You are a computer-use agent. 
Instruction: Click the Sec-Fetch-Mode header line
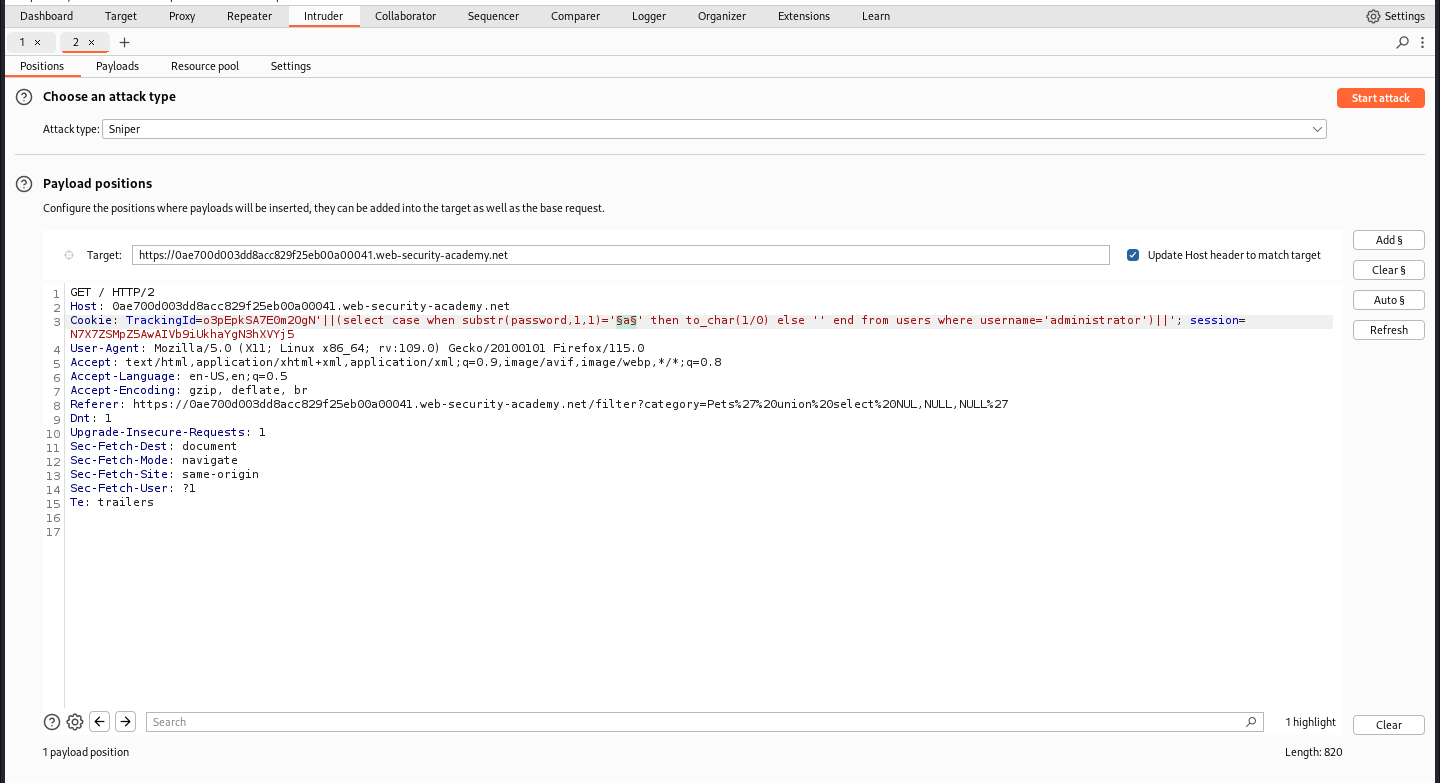[154, 460]
